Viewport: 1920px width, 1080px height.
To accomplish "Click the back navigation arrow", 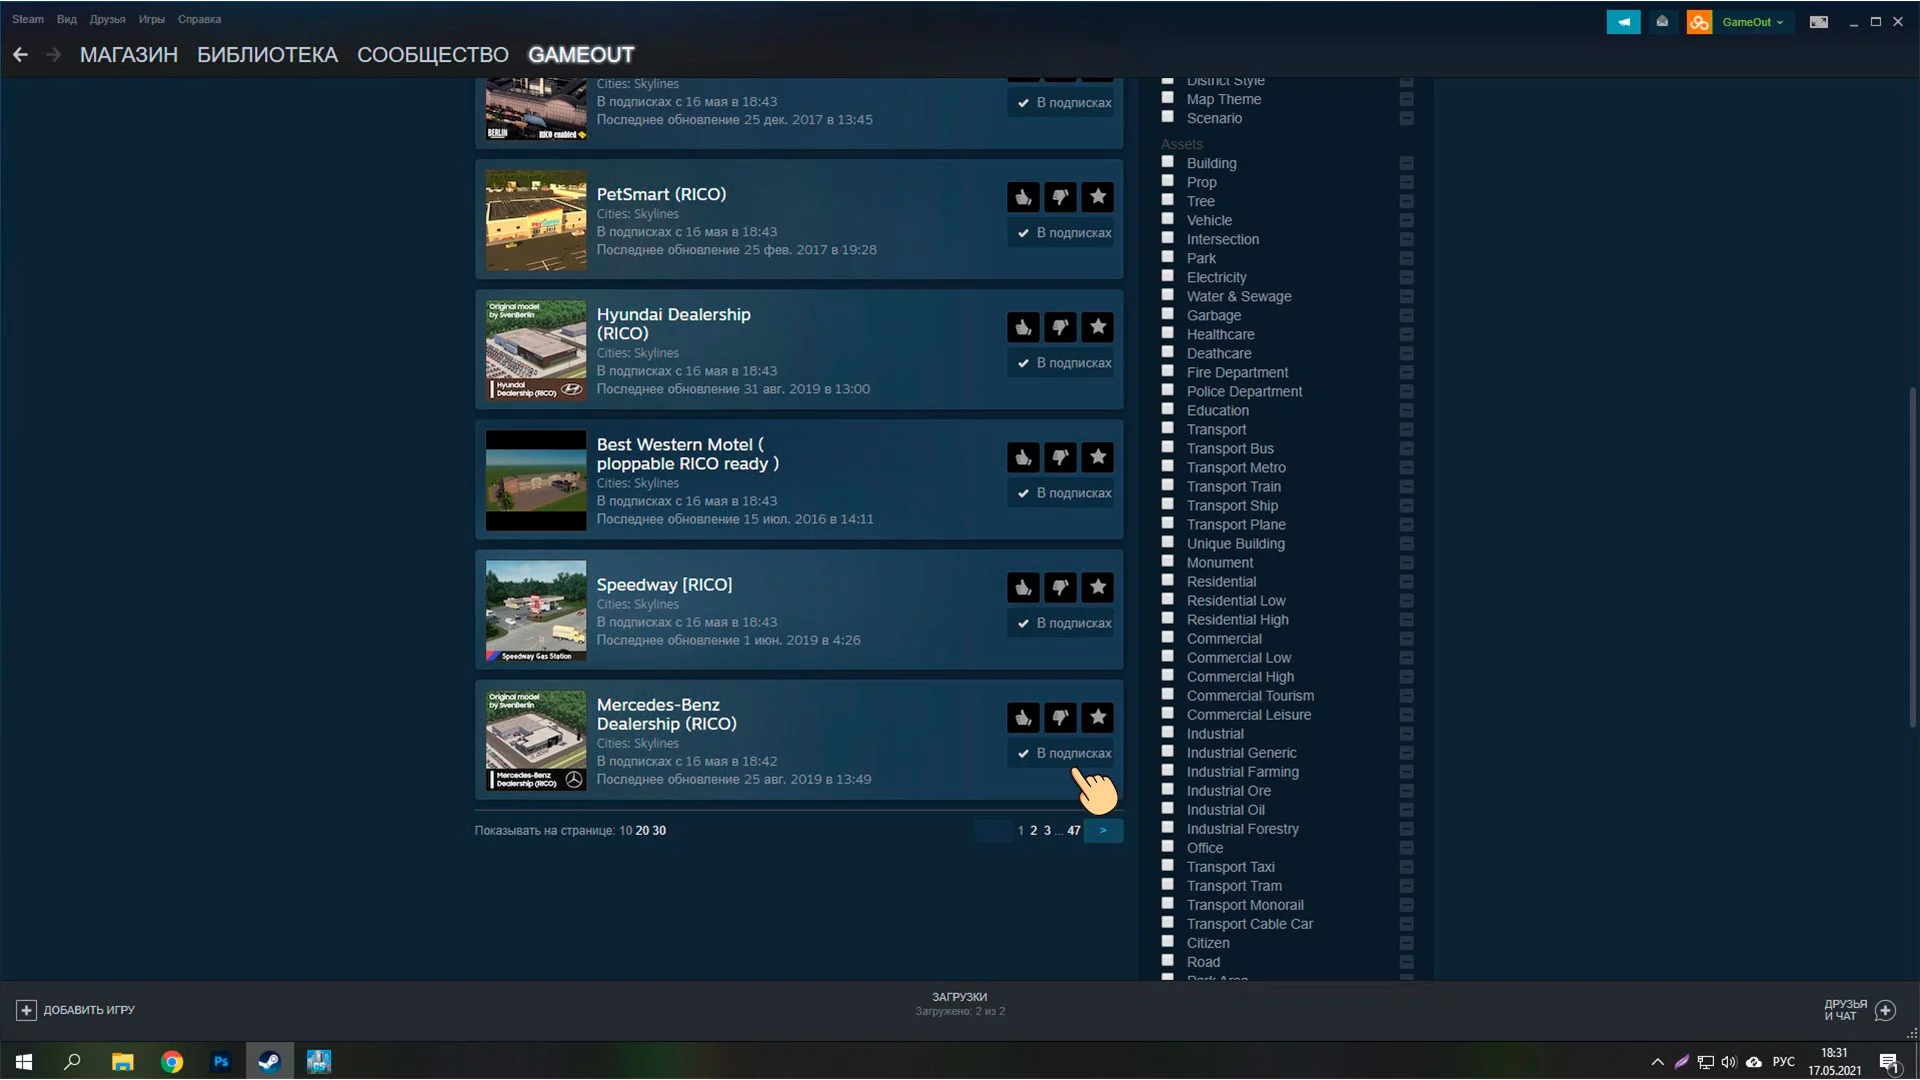I will (20, 55).
